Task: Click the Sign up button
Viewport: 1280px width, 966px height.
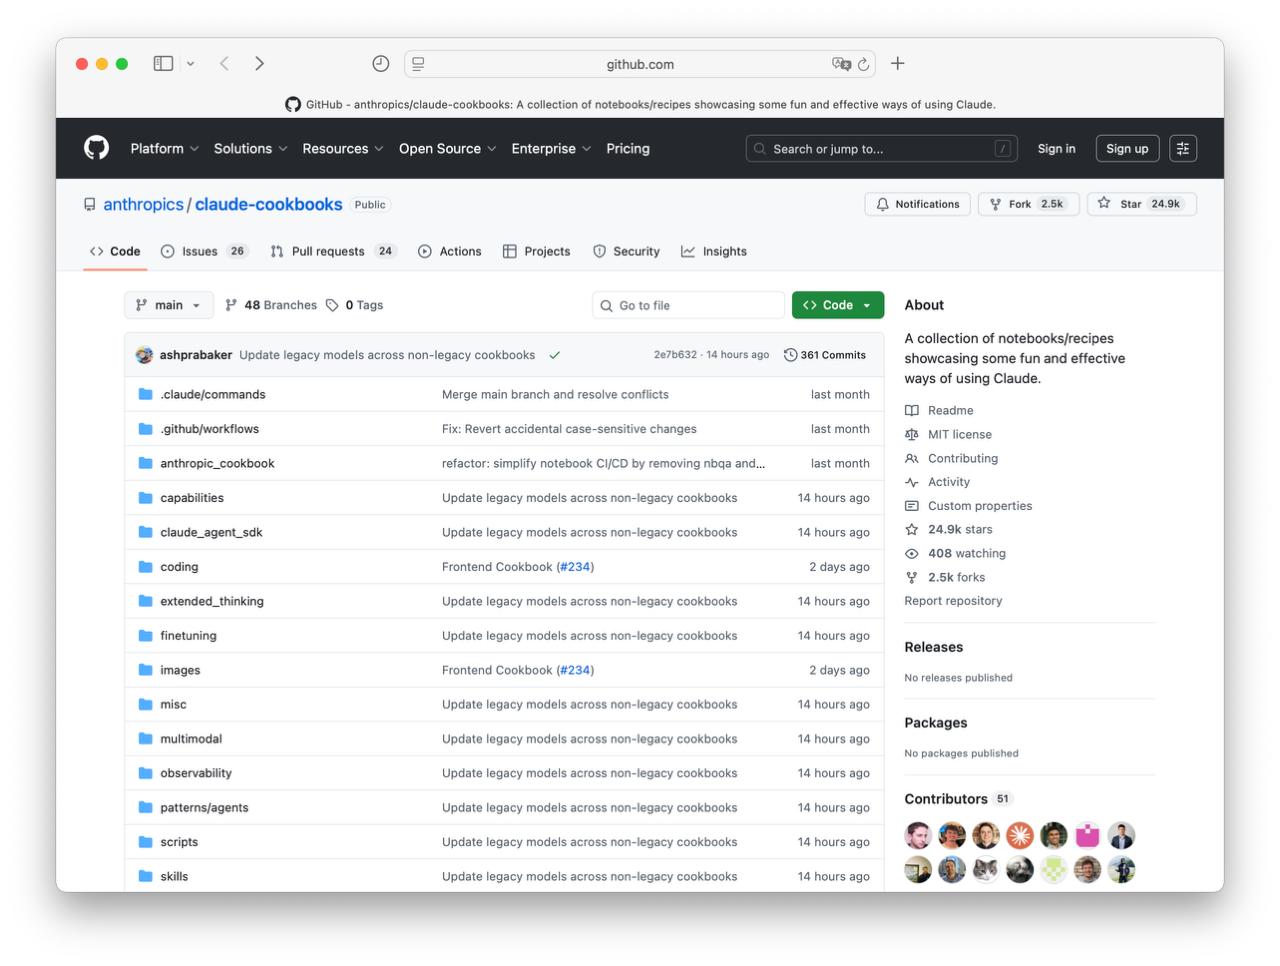Action: click(1127, 148)
